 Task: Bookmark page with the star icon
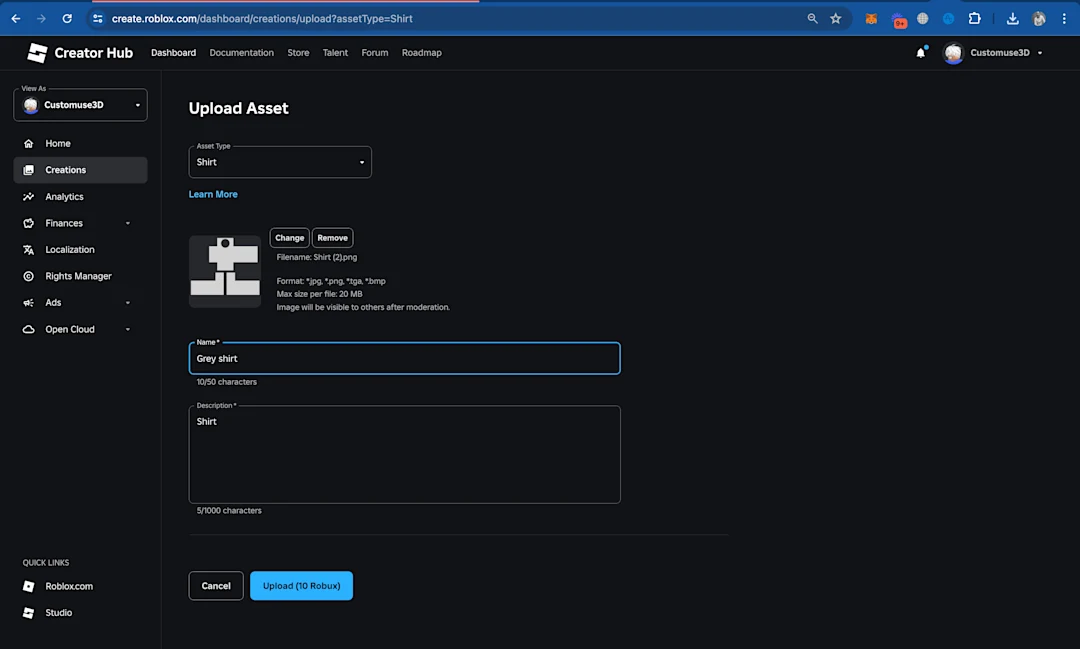click(x=835, y=19)
